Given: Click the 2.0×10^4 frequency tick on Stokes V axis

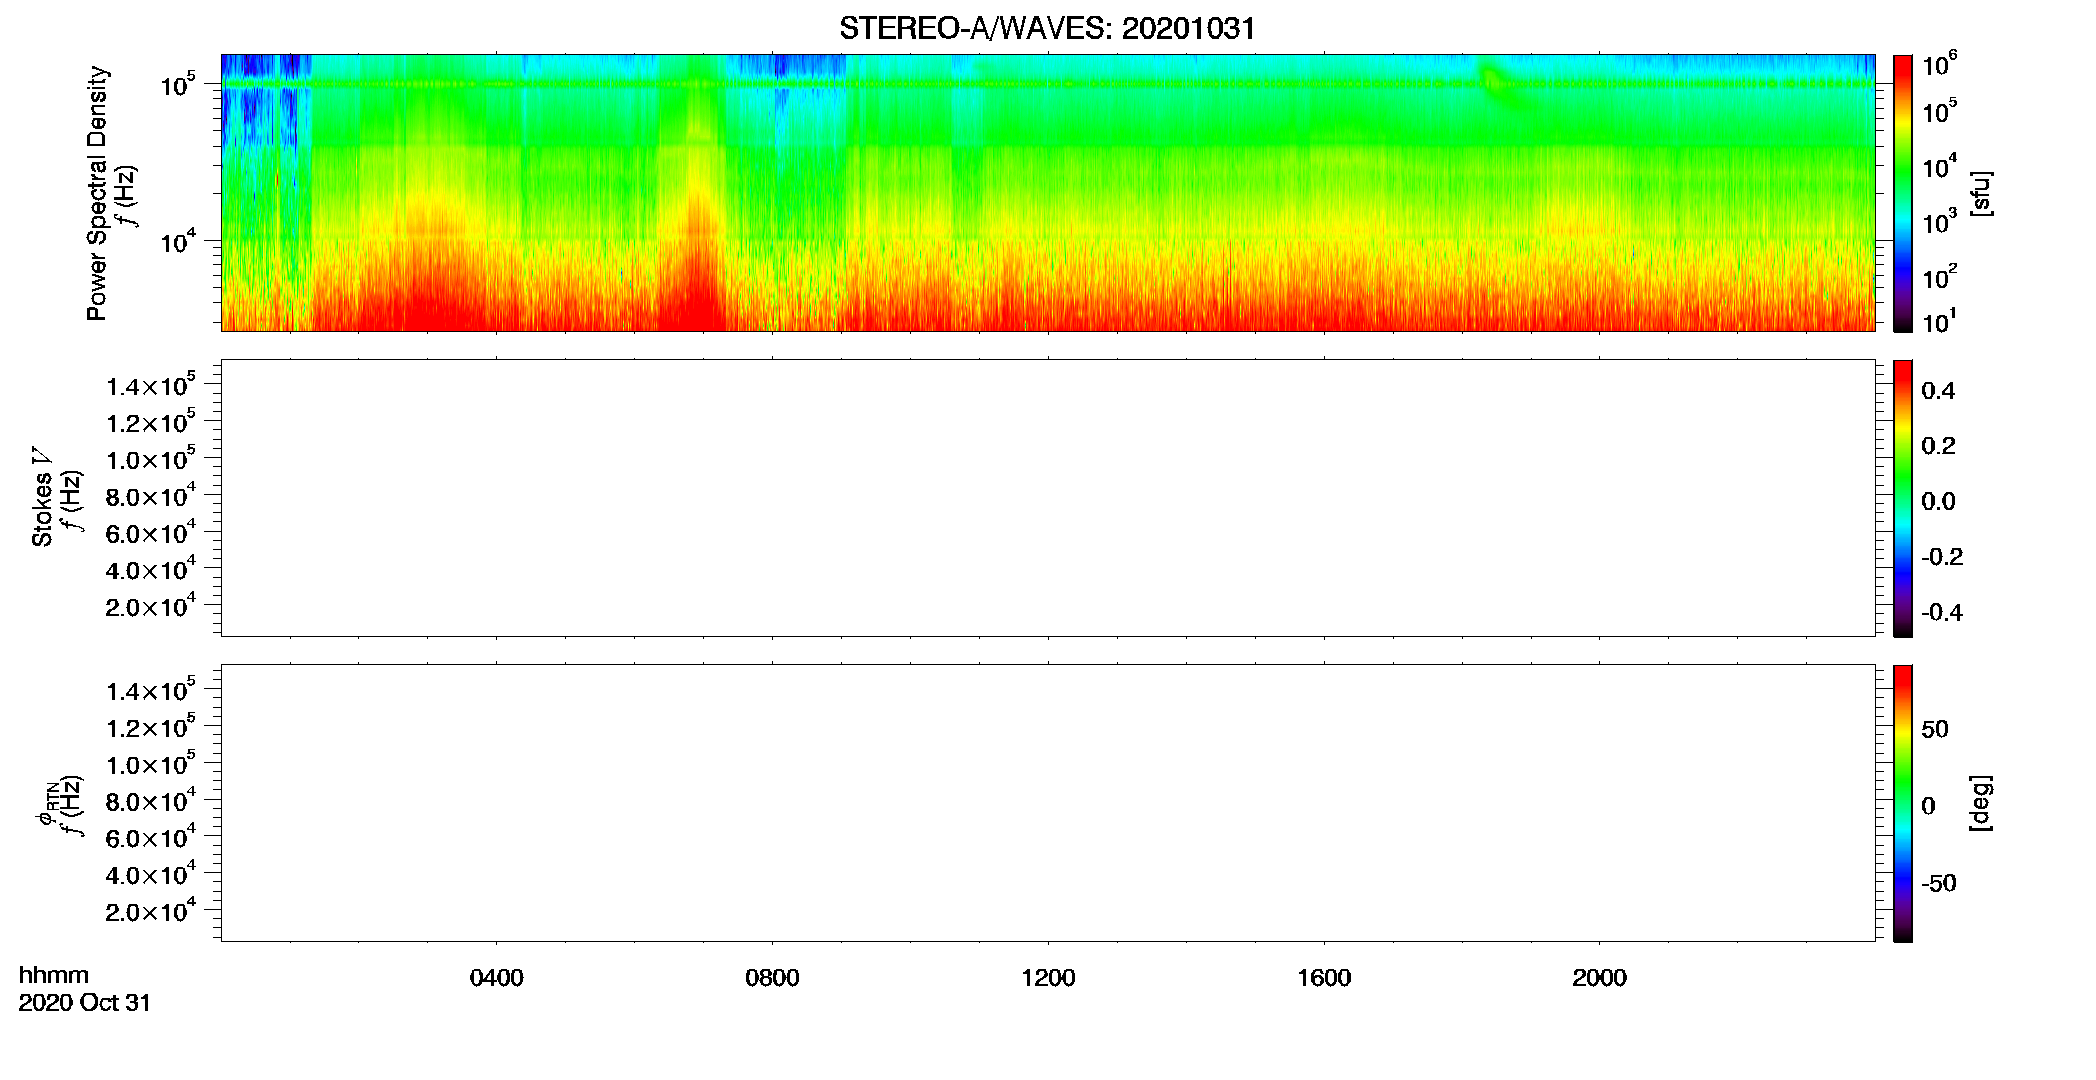Looking at the screenshot, I should coord(152,606).
